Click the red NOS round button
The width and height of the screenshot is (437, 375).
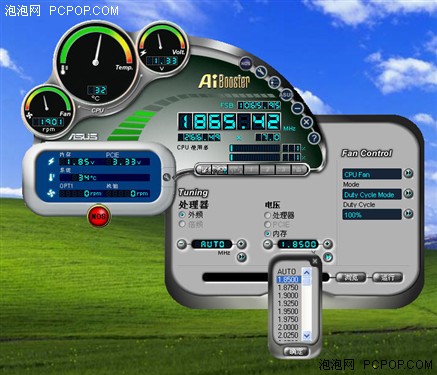(x=98, y=216)
